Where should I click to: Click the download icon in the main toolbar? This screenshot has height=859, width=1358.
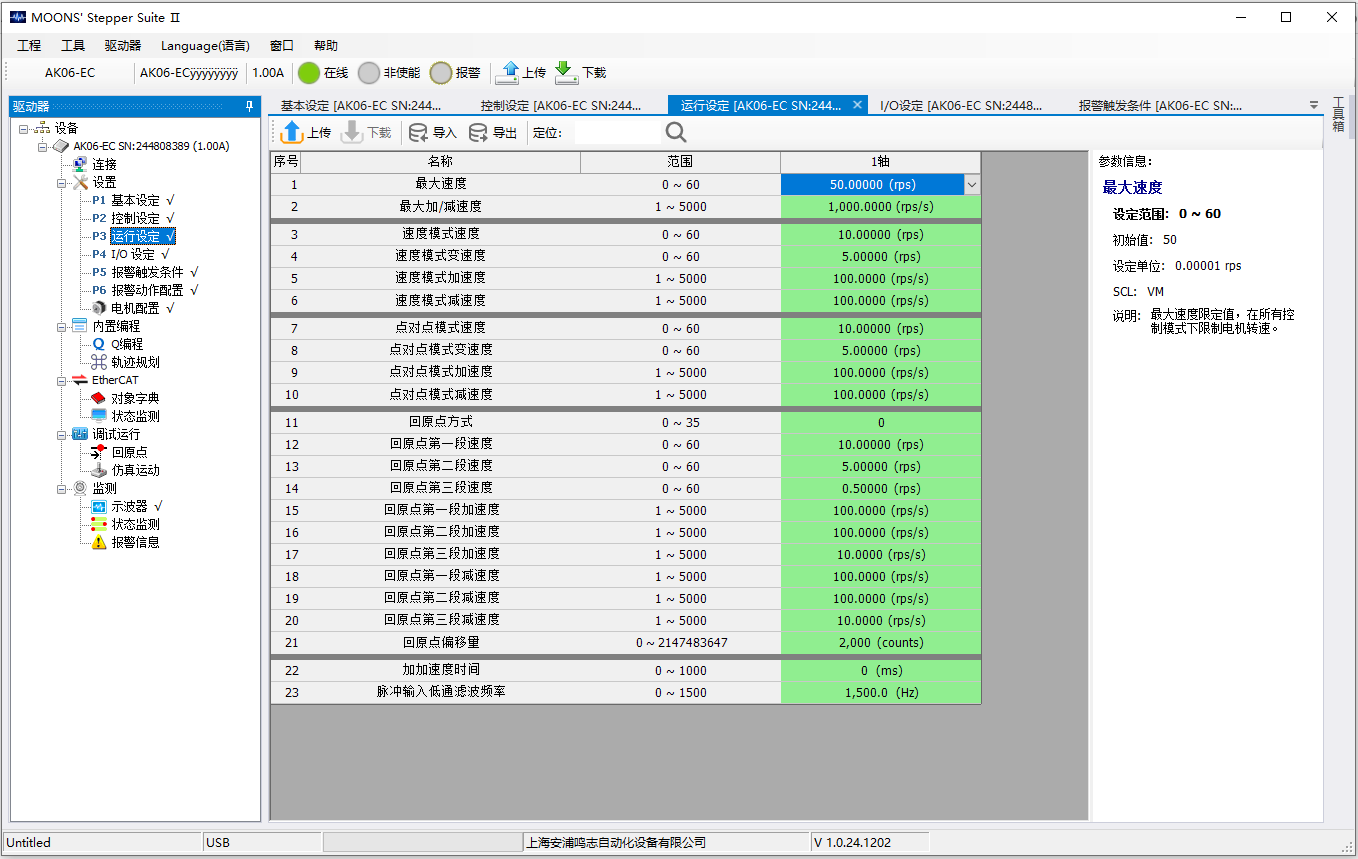[x=566, y=72]
